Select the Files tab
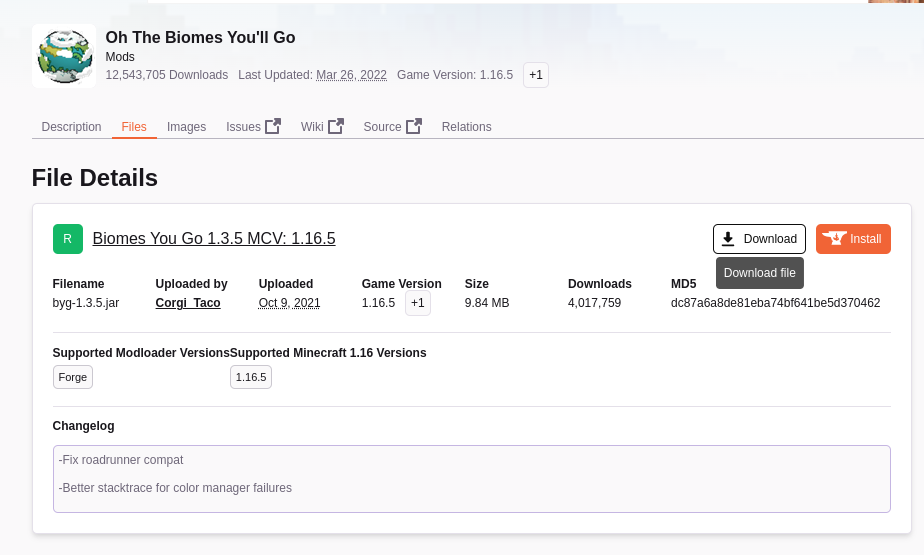The image size is (924, 555). click(134, 127)
